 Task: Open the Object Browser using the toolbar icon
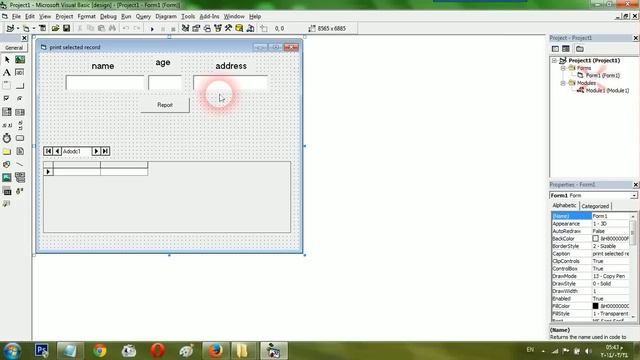tap(218, 28)
